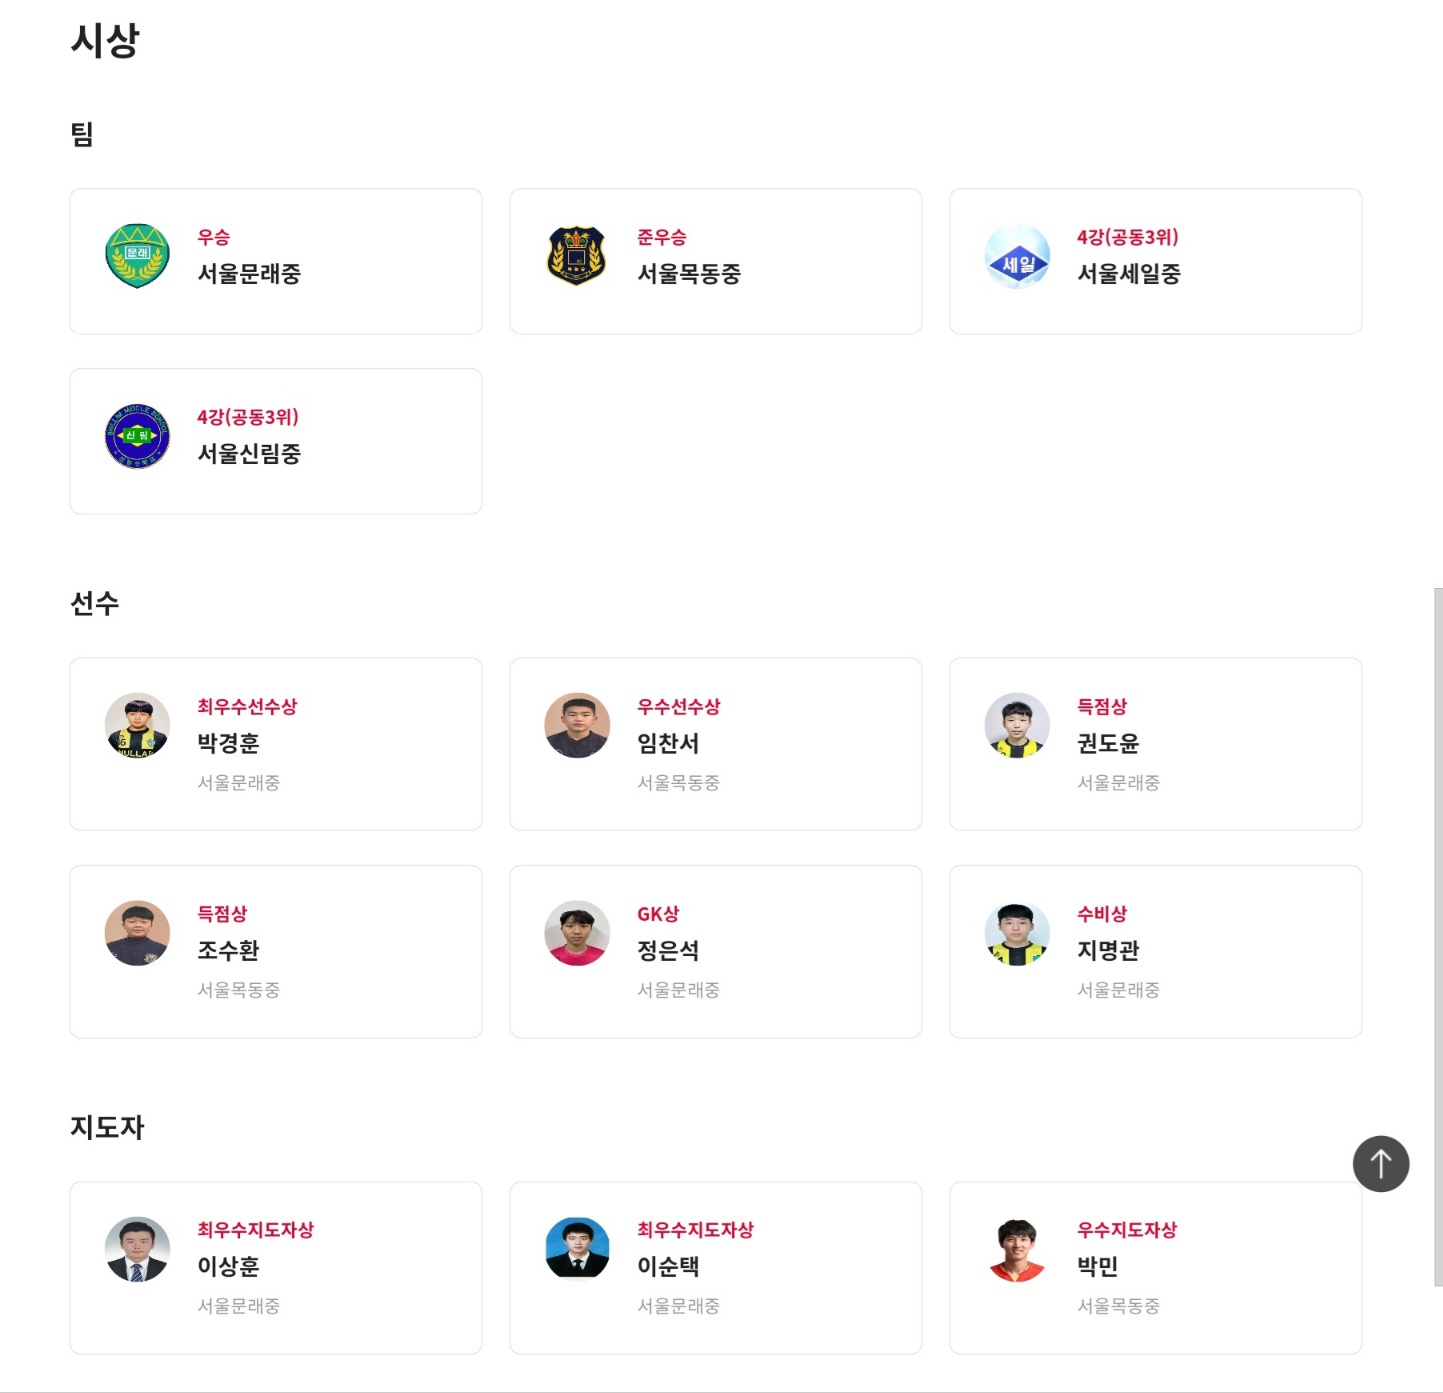Click 권도윤 player portrait
1443x1393 pixels.
[1017, 725]
